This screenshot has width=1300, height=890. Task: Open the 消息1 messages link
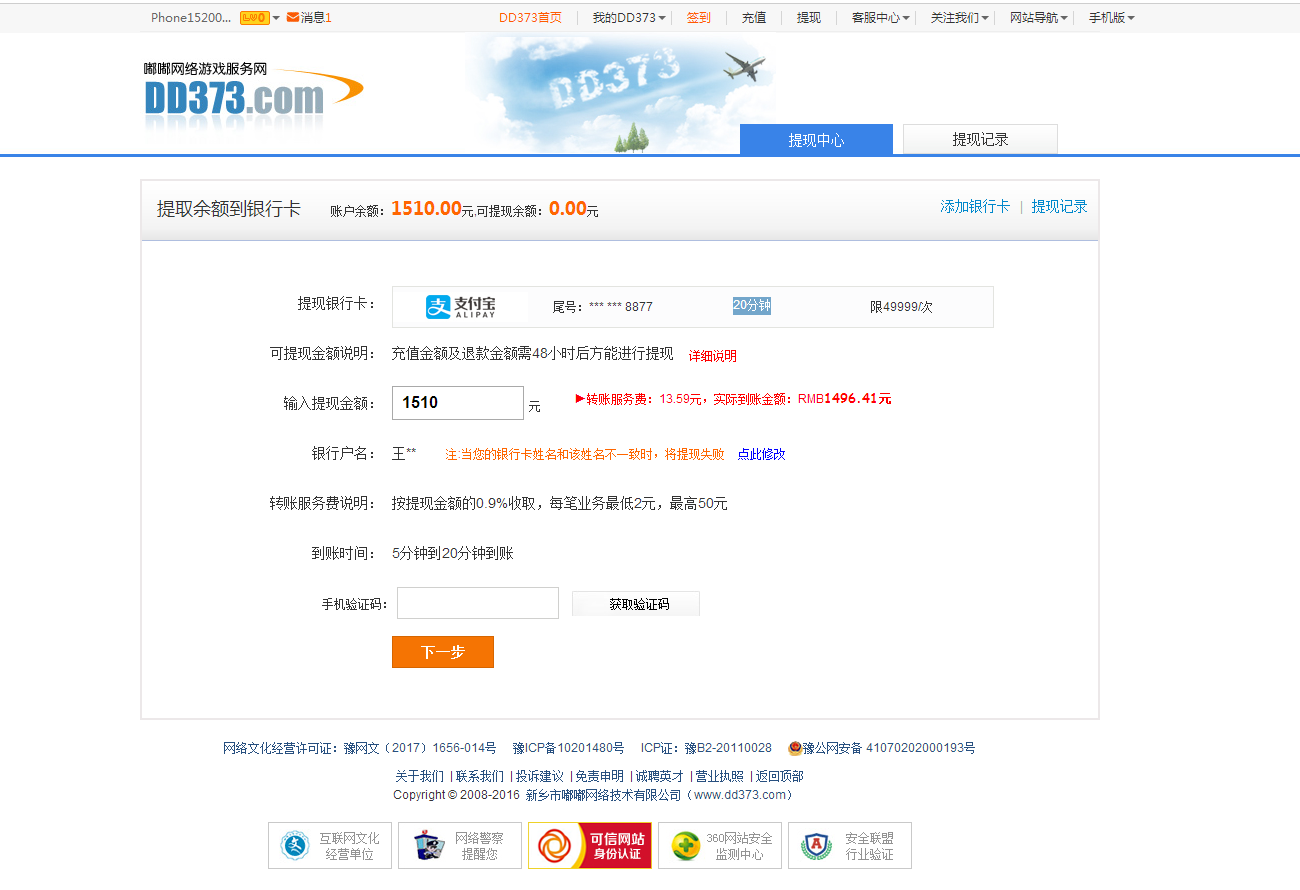pyautogui.click(x=316, y=17)
